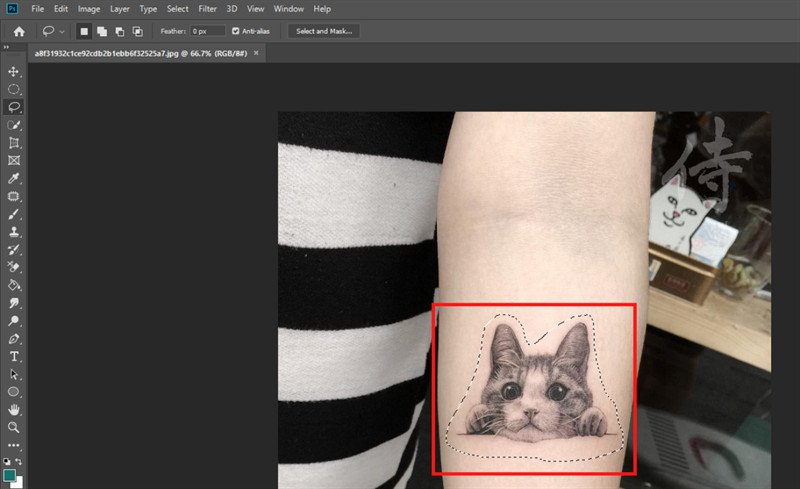Choose the Type tool
The image size is (800, 489).
click(14, 356)
